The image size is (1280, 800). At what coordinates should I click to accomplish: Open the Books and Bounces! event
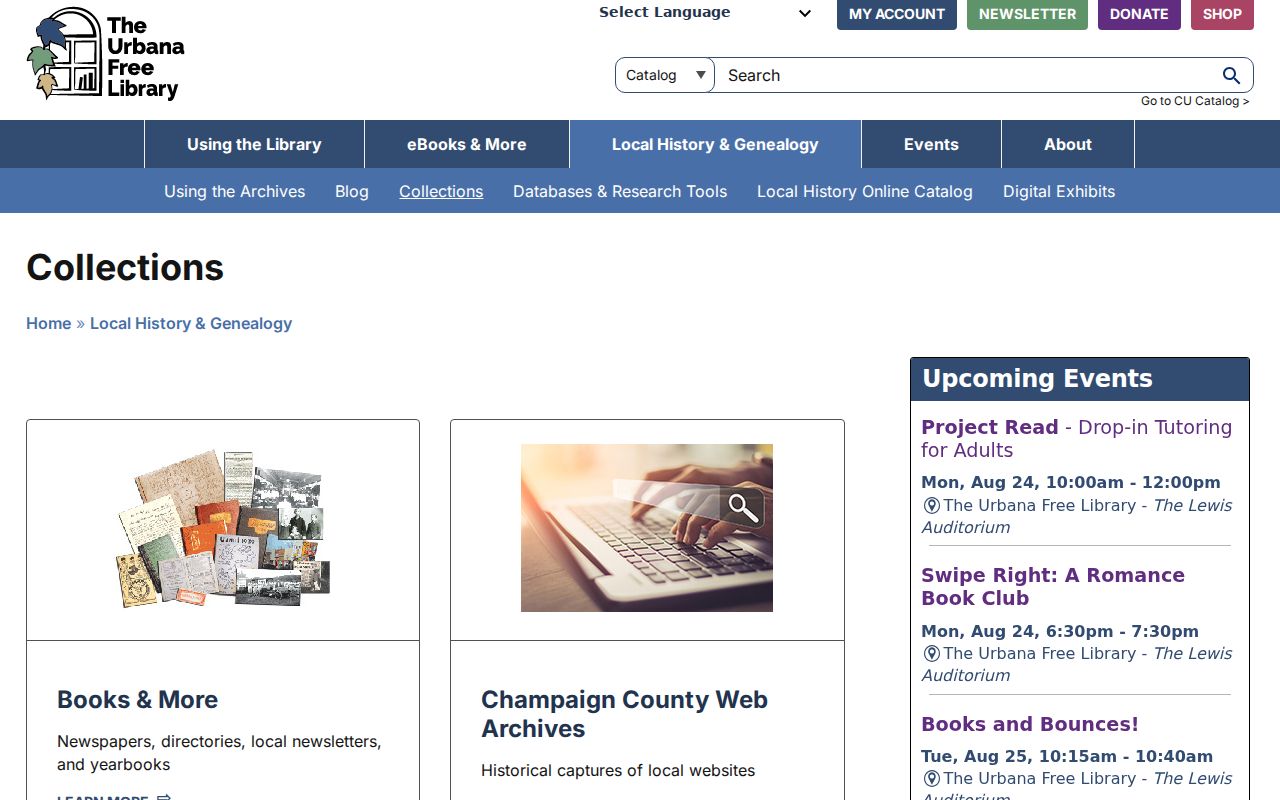point(1030,724)
